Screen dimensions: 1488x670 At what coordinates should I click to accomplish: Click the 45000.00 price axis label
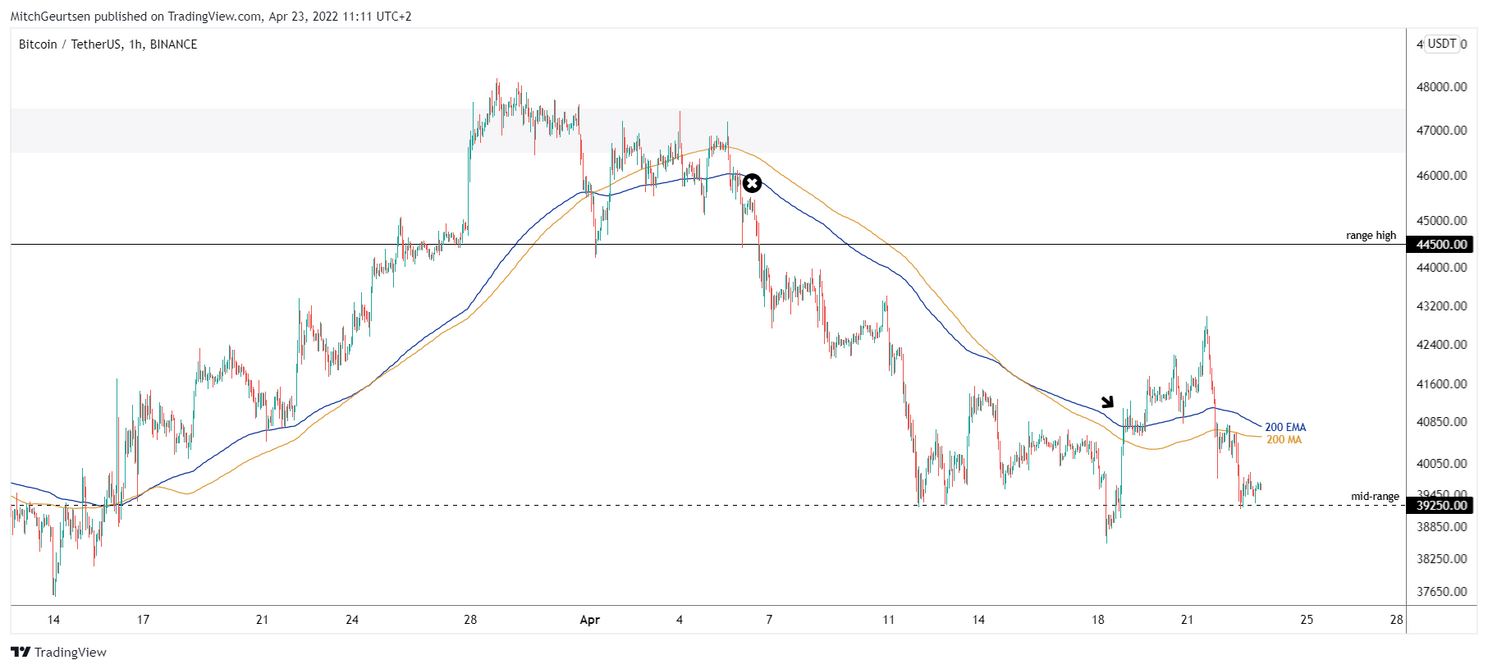[1441, 221]
